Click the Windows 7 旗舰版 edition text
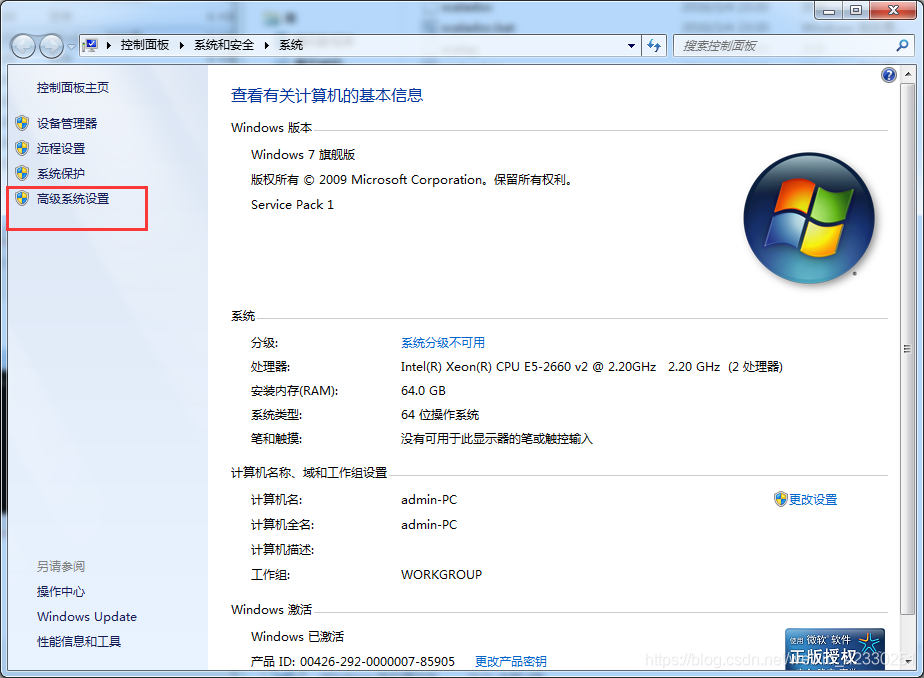The image size is (924, 678). (x=303, y=154)
